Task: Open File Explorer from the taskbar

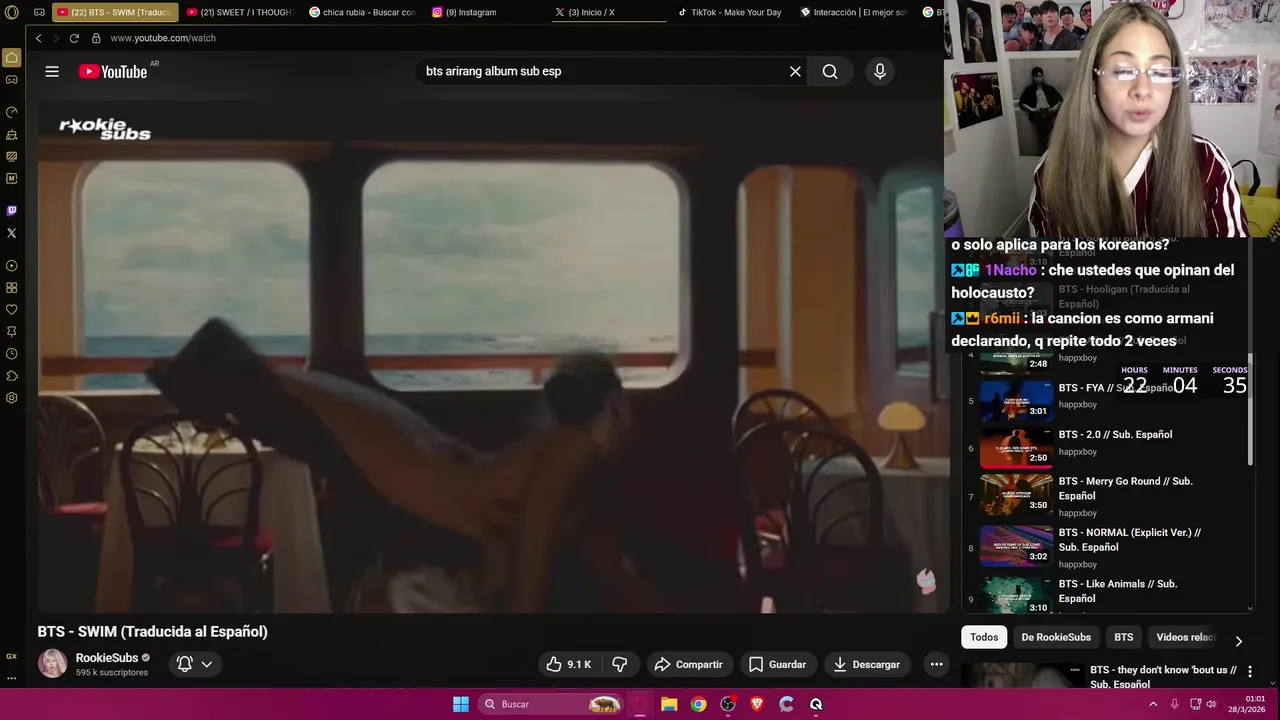Action: coord(669,704)
